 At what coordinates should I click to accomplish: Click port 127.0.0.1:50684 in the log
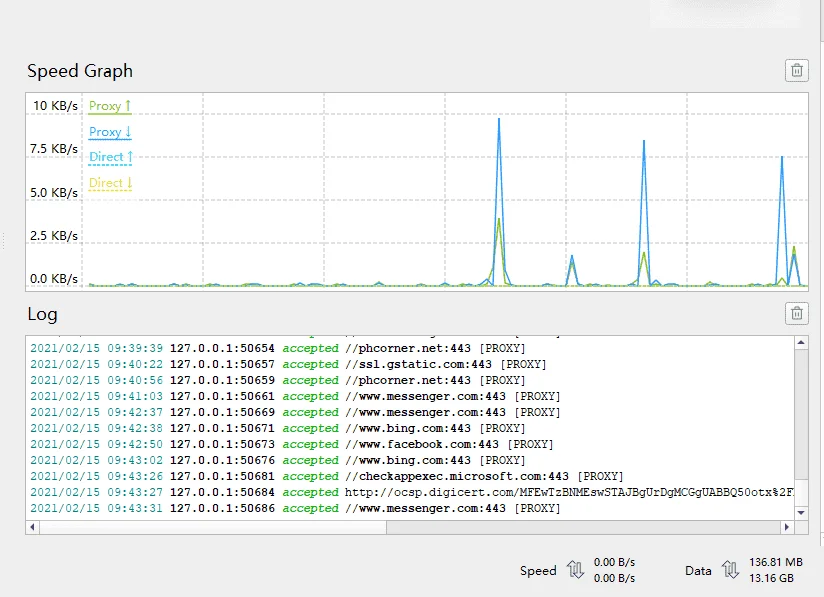tap(222, 492)
